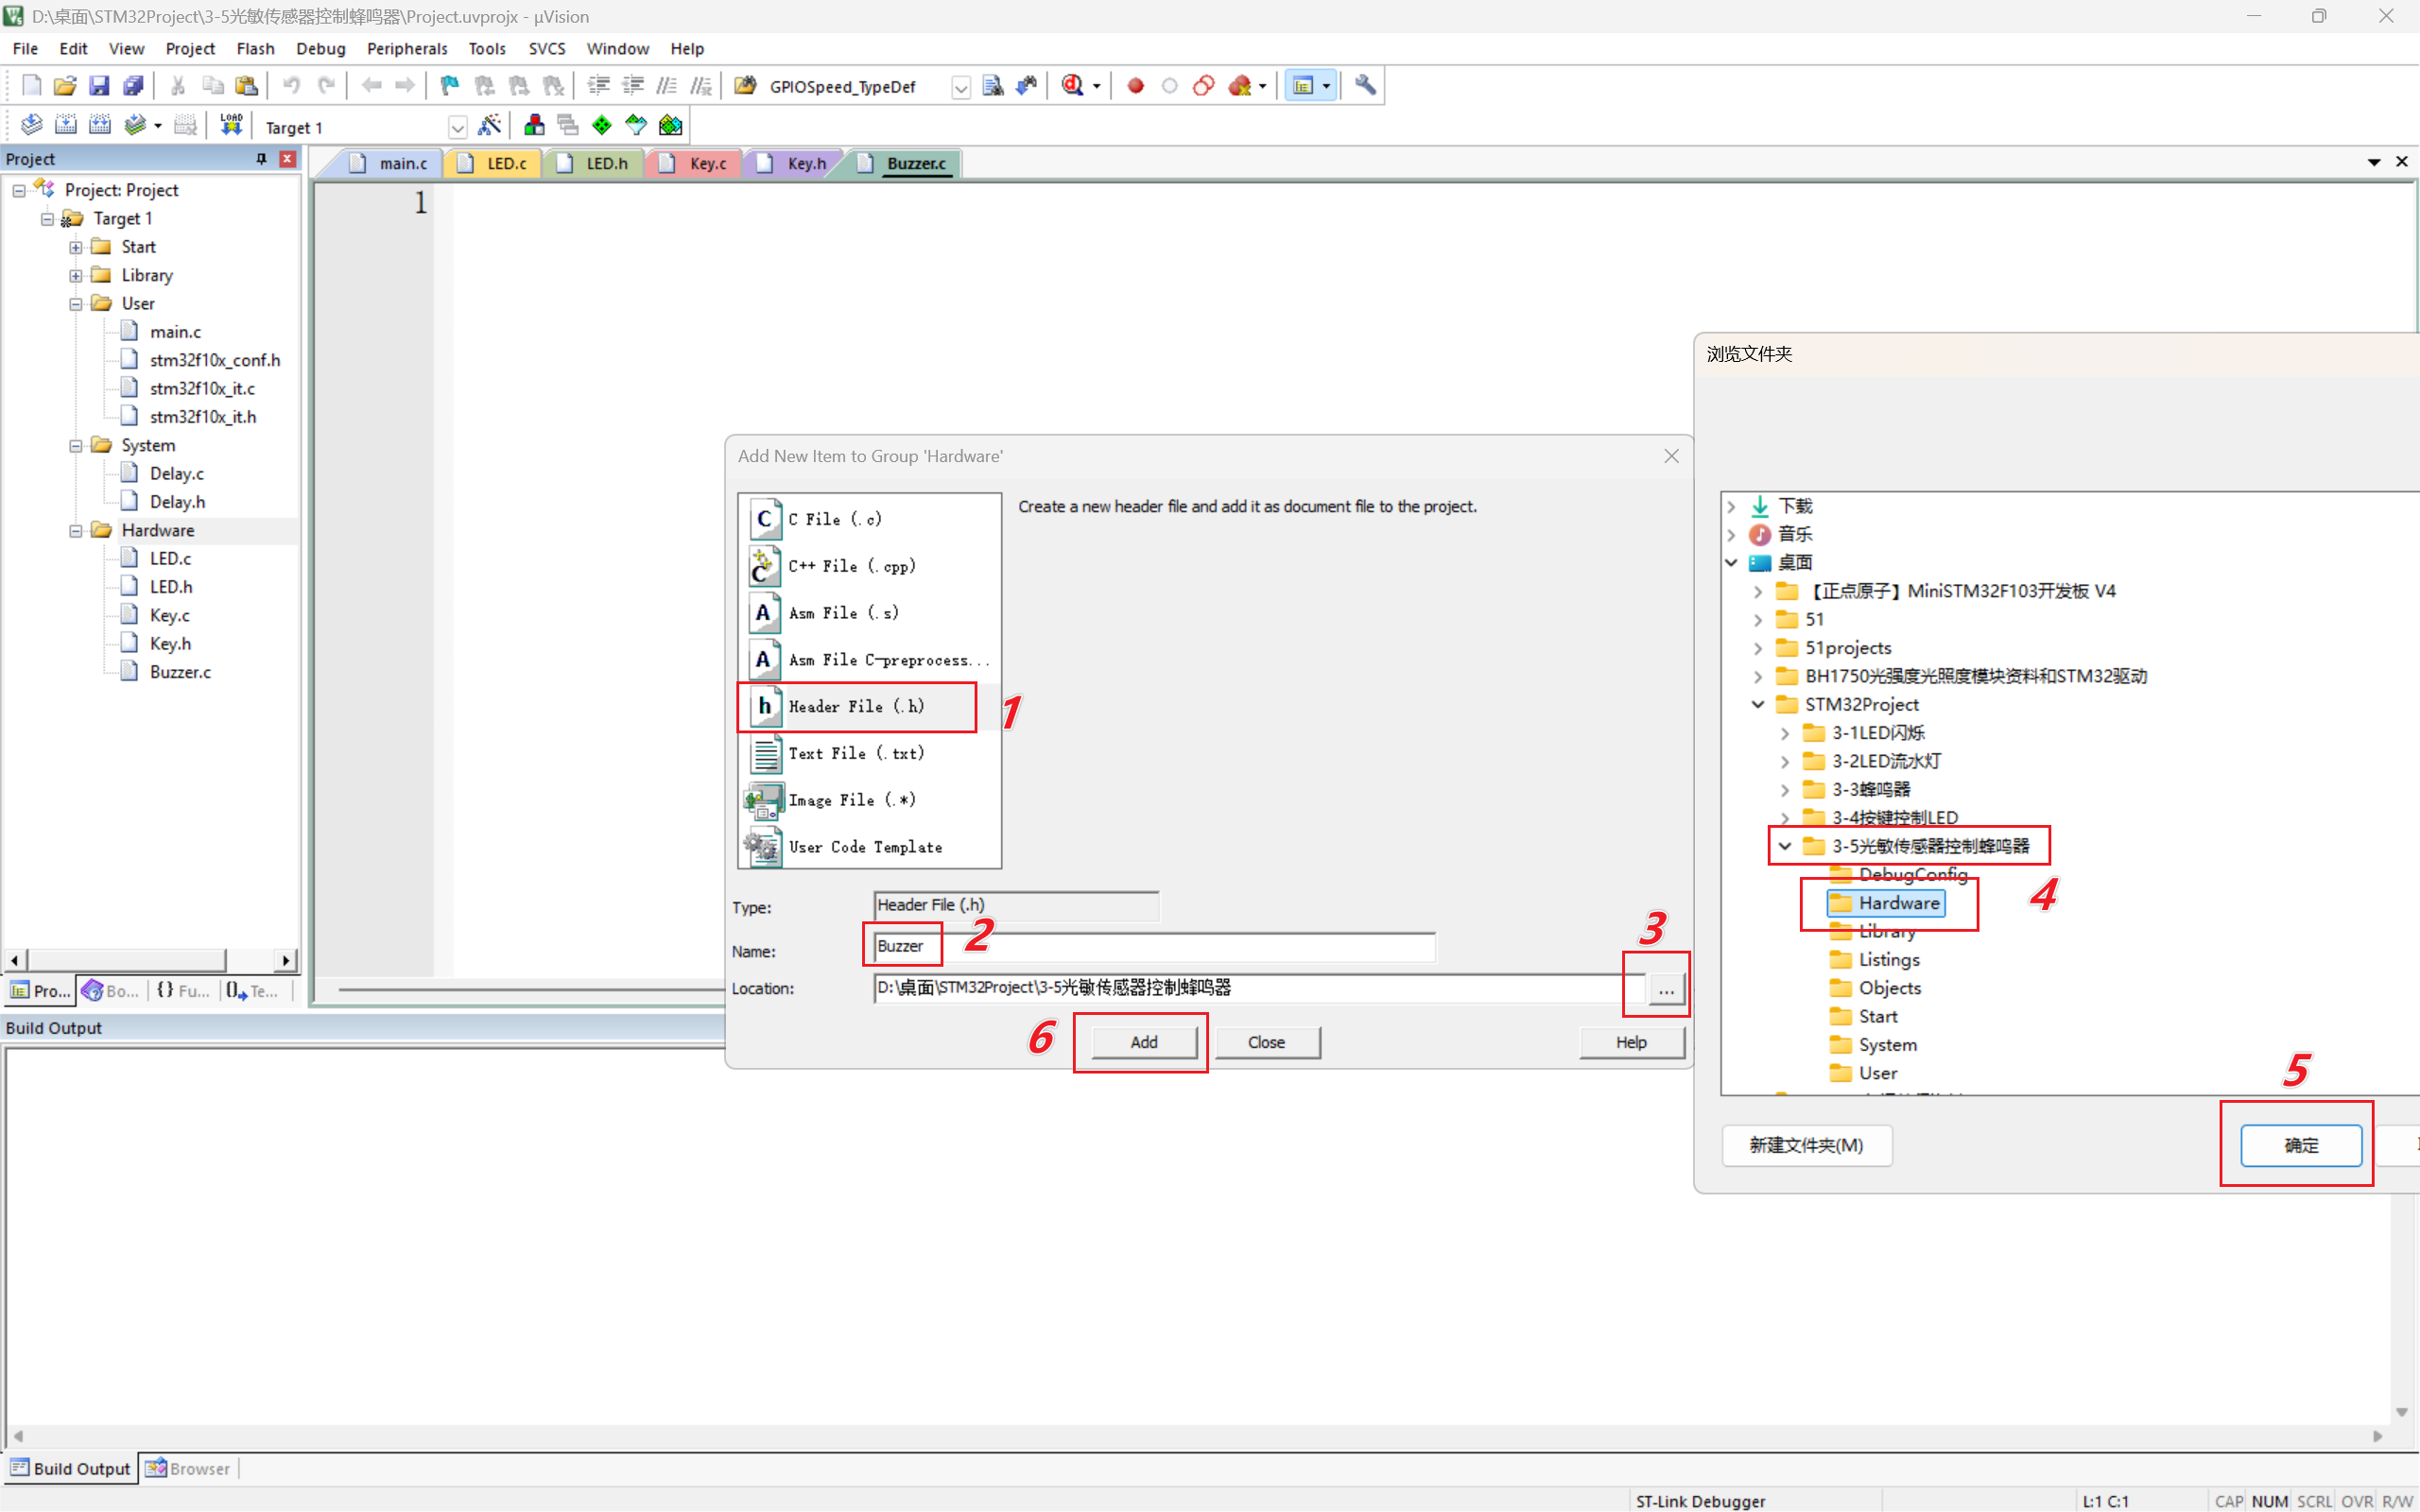The height and width of the screenshot is (1512, 2420).
Task: Switch to the LED.h editor tab
Action: (605, 164)
